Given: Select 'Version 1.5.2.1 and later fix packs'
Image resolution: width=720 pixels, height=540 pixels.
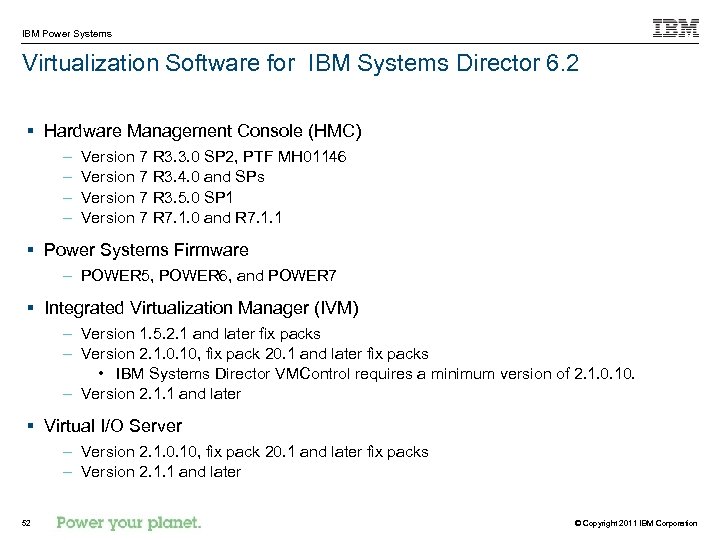Looking at the screenshot, I should click(x=201, y=334).
